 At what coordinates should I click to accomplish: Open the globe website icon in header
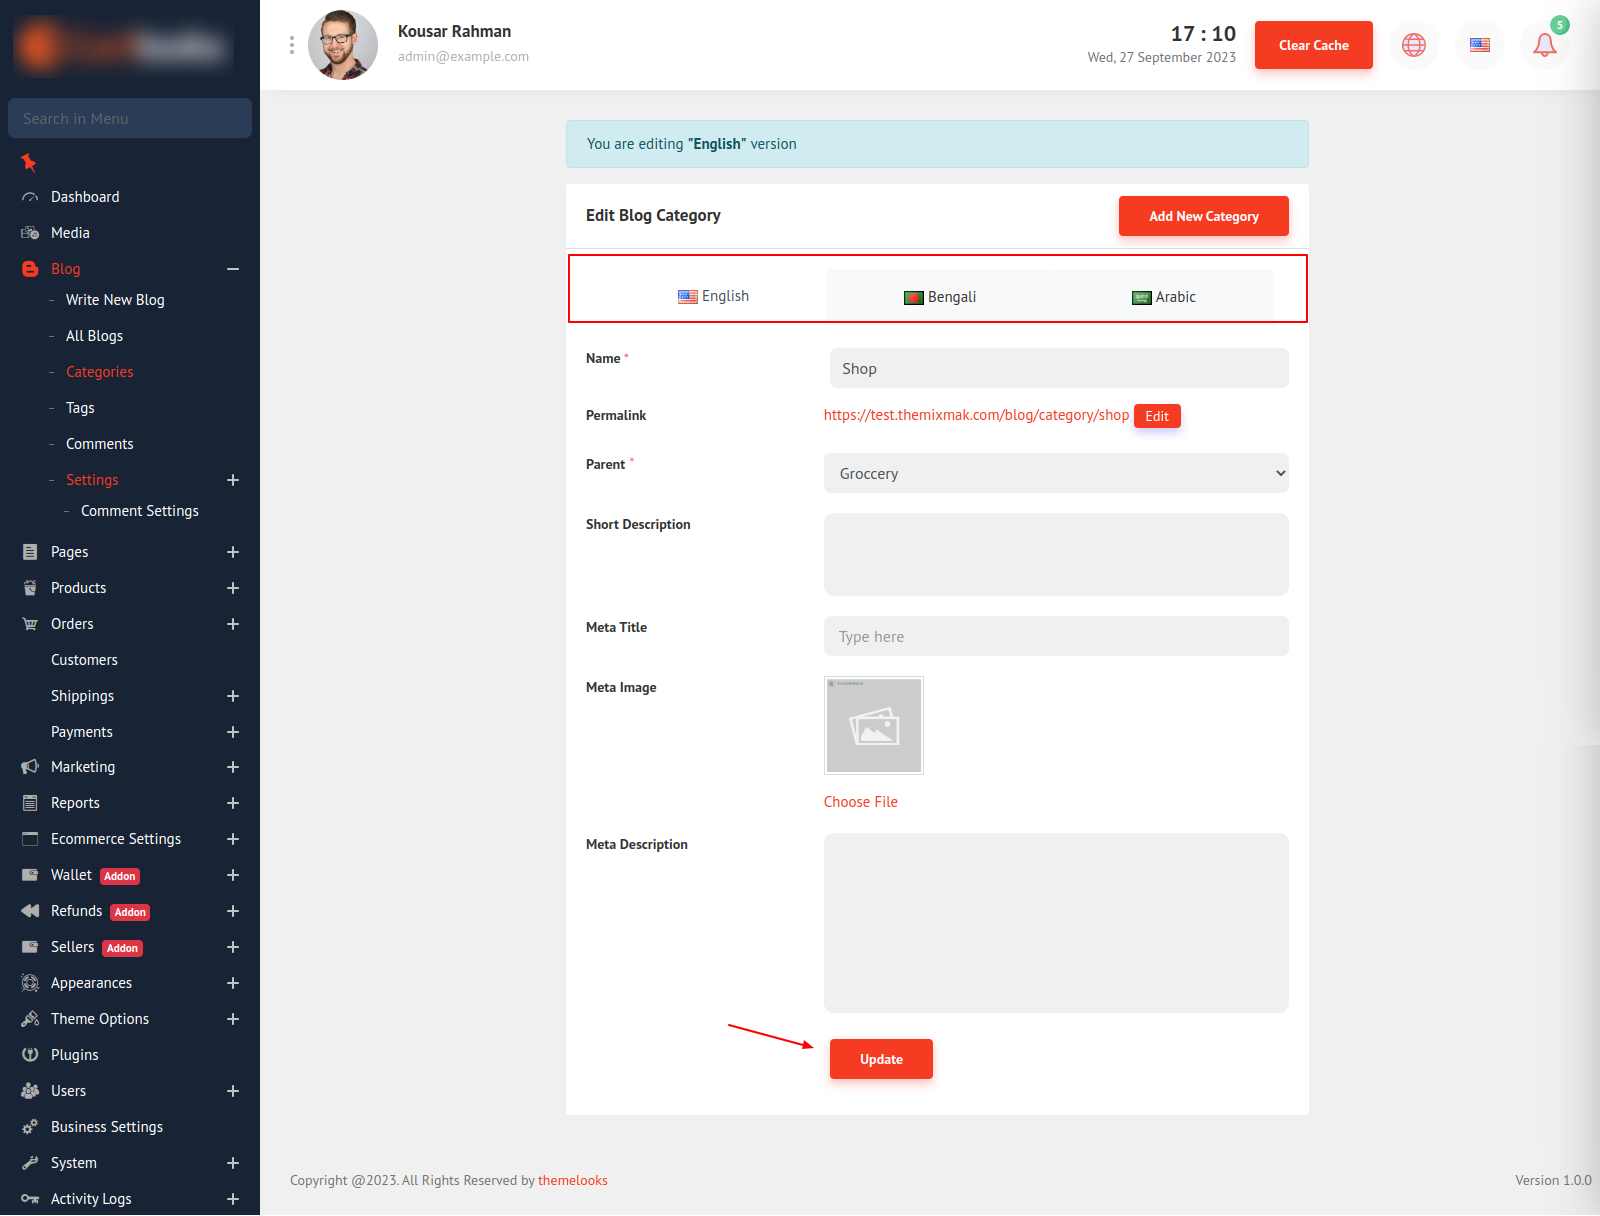click(1414, 45)
